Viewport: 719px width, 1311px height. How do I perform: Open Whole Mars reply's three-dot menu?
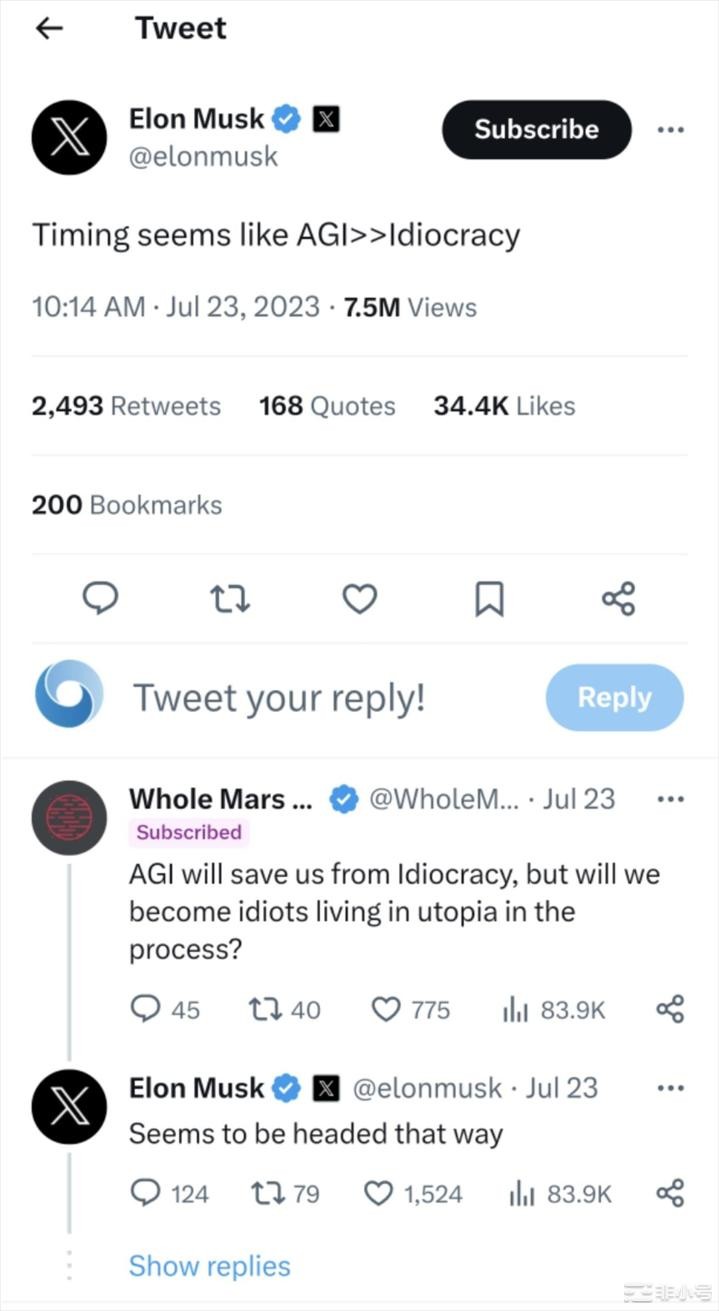670,799
